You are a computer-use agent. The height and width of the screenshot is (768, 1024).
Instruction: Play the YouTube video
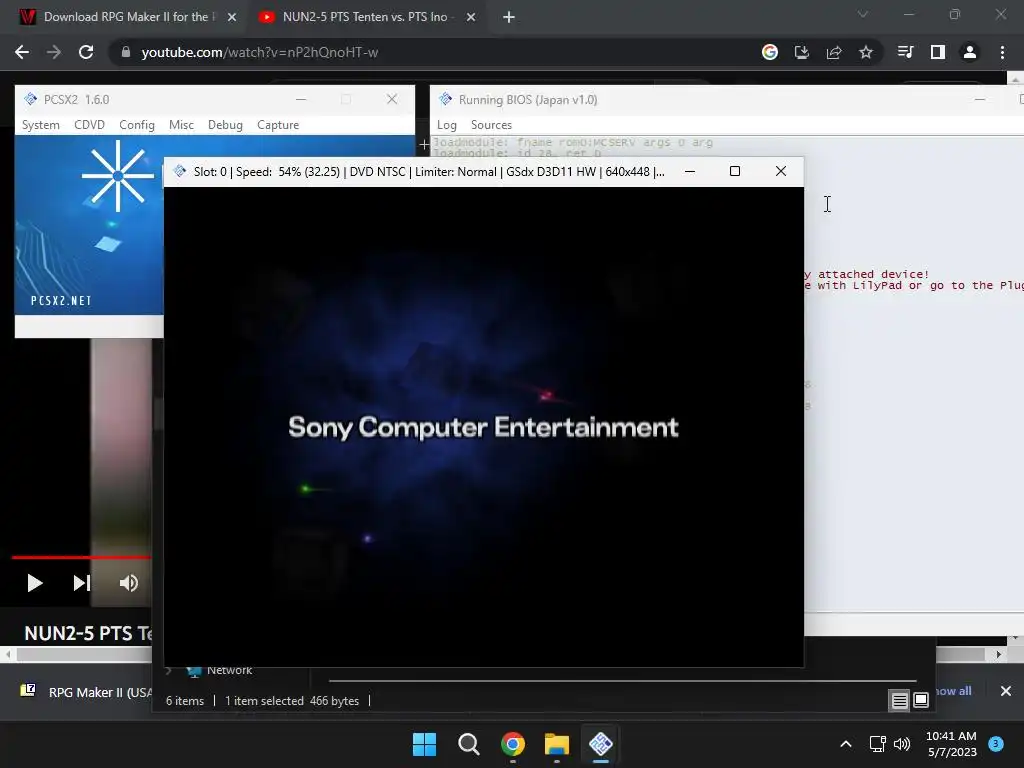click(35, 583)
